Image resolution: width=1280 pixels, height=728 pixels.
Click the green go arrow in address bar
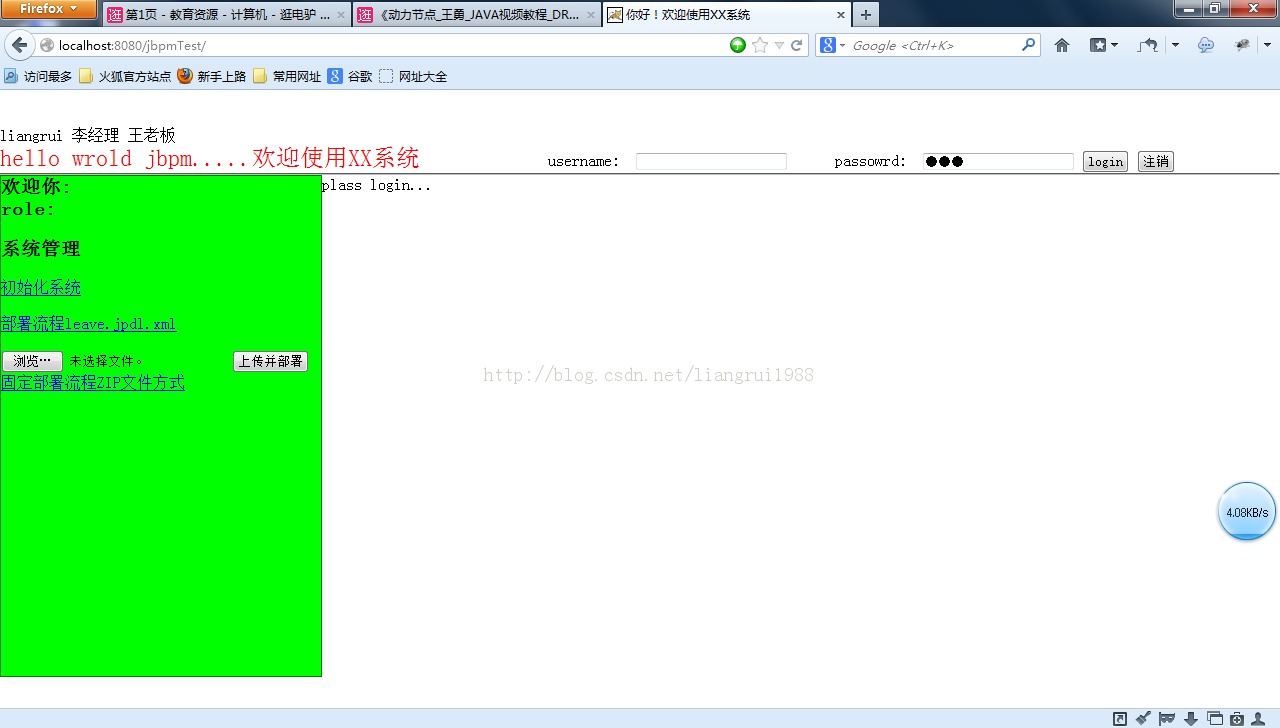(738, 45)
